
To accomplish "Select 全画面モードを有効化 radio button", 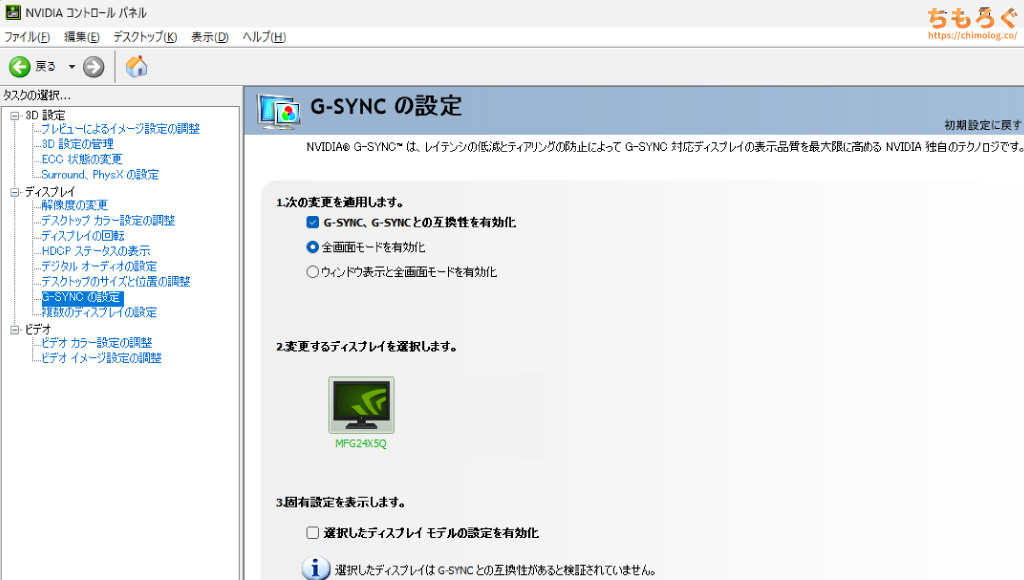I will 312,247.
